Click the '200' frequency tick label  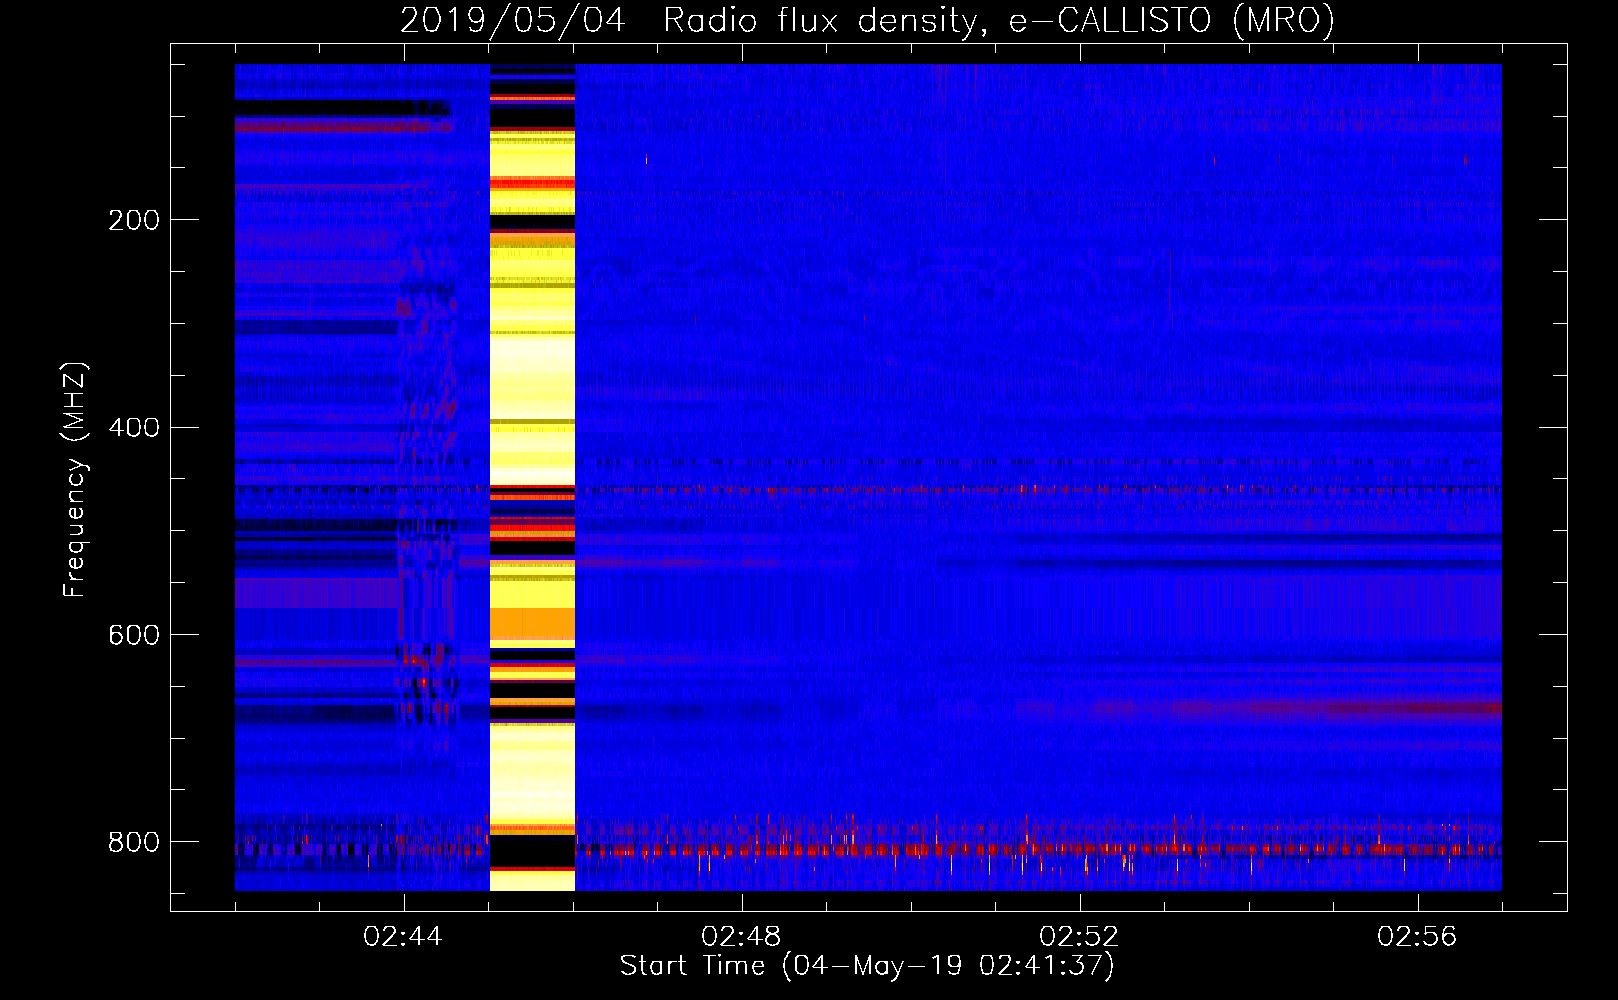click(133, 220)
